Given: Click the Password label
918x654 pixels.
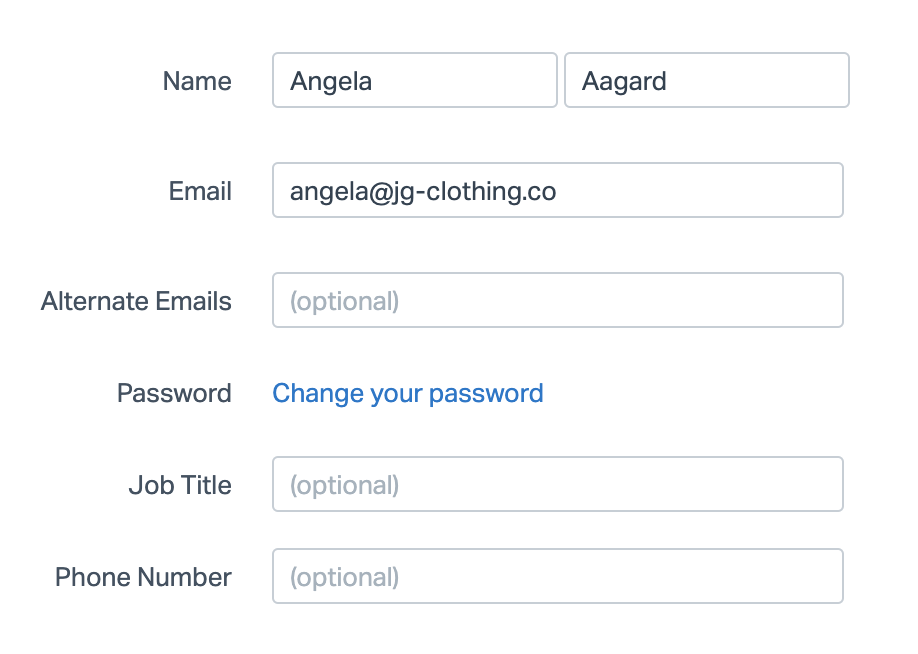Looking at the screenshot, I should 174,393.
